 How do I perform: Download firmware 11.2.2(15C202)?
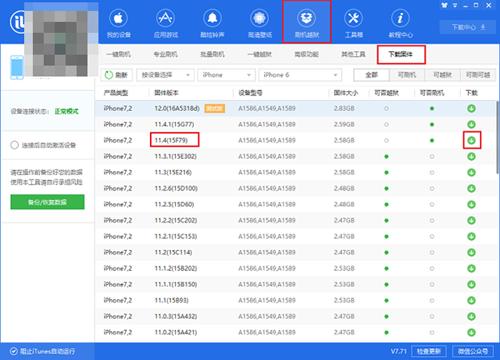(471, 220)
